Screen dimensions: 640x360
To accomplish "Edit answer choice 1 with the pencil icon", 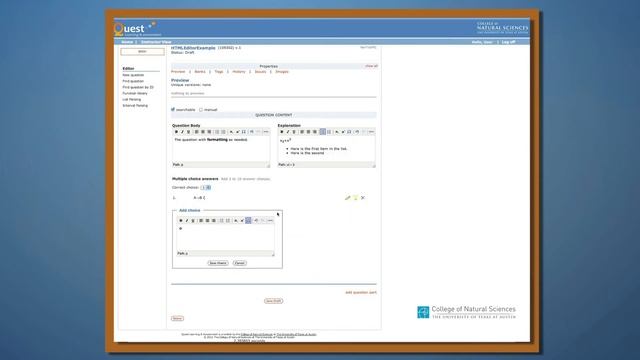I will coord(347,198).
